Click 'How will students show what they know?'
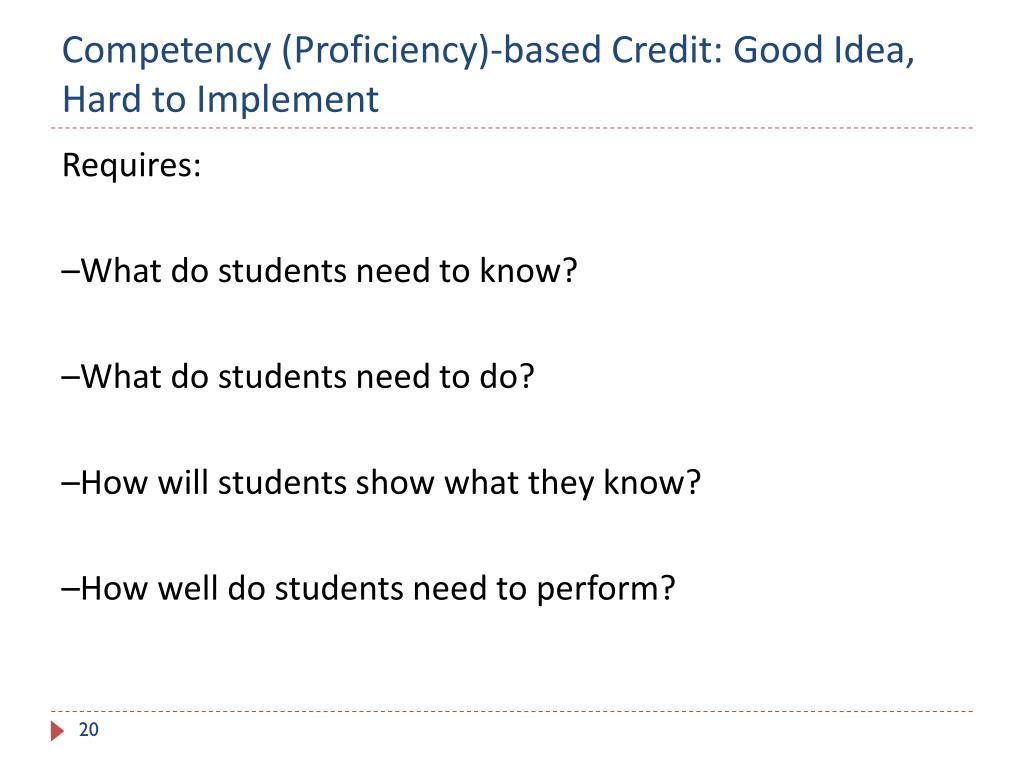 [x=381, y=483]
